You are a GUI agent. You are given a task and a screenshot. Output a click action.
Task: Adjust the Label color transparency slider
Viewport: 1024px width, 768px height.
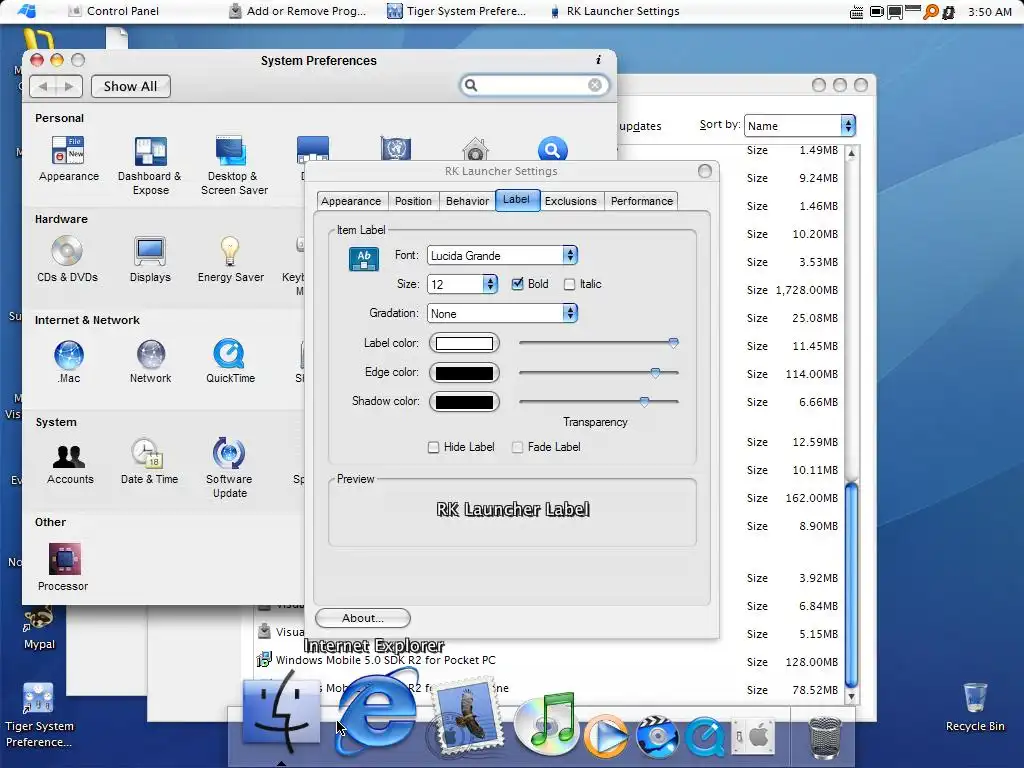[x=673, y=342]
